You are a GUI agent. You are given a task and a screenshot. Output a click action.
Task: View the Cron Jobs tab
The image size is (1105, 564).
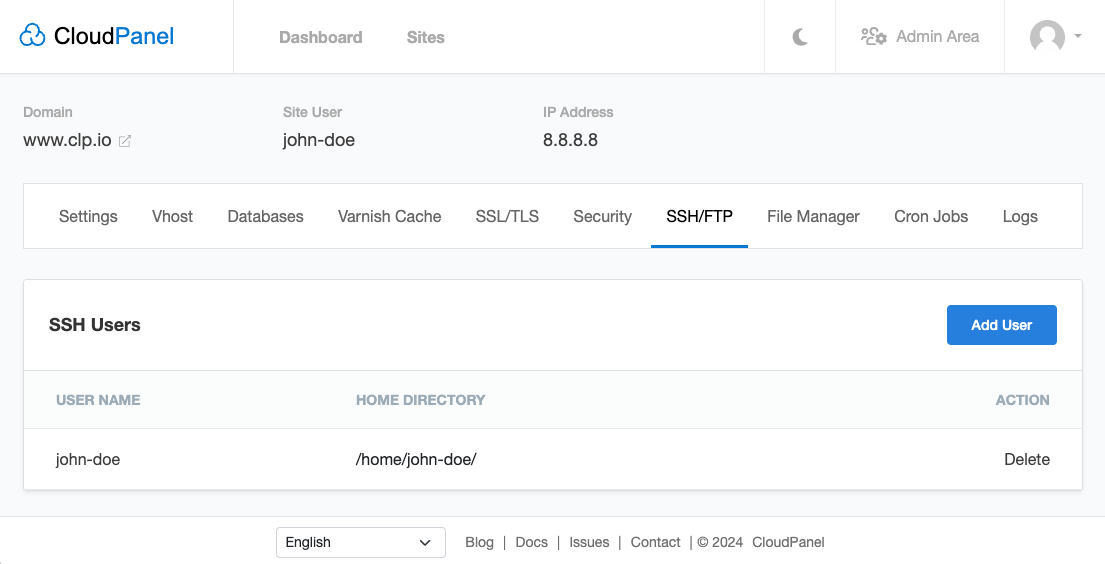pyautogui.click(x=931, y=216)
